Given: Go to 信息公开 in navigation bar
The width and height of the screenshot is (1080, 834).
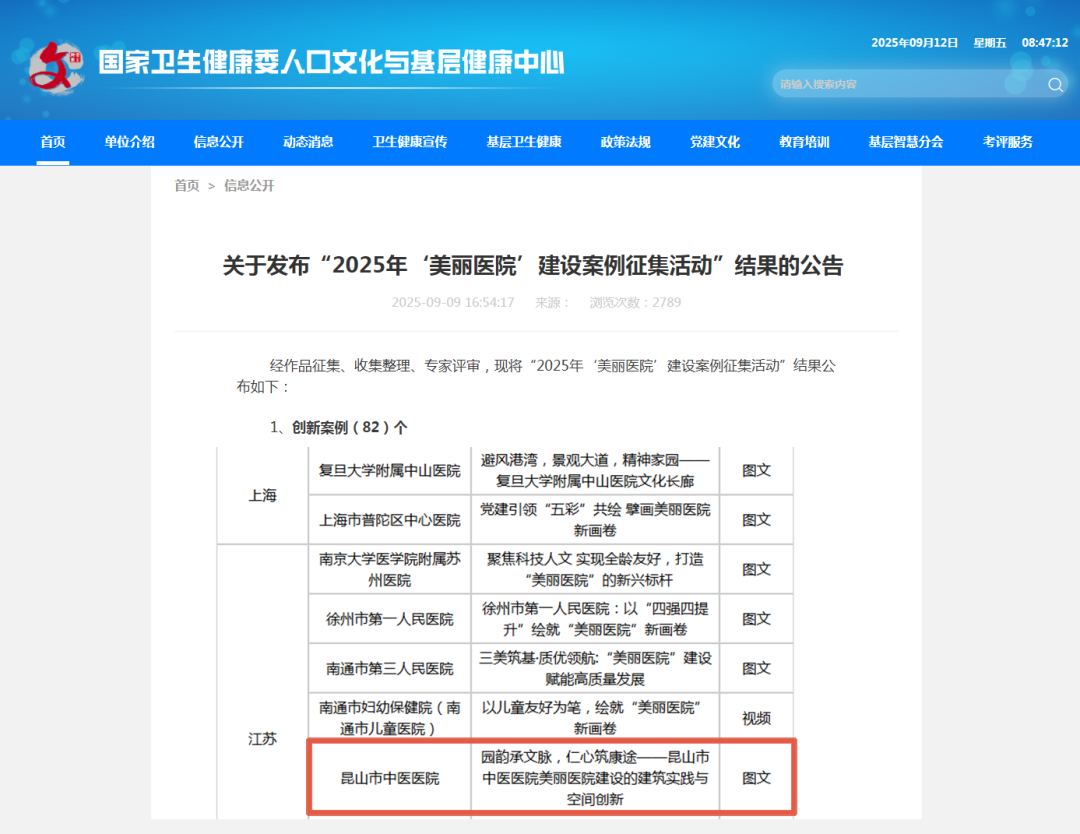Looking at the screenshot, I should click(218, 142).
